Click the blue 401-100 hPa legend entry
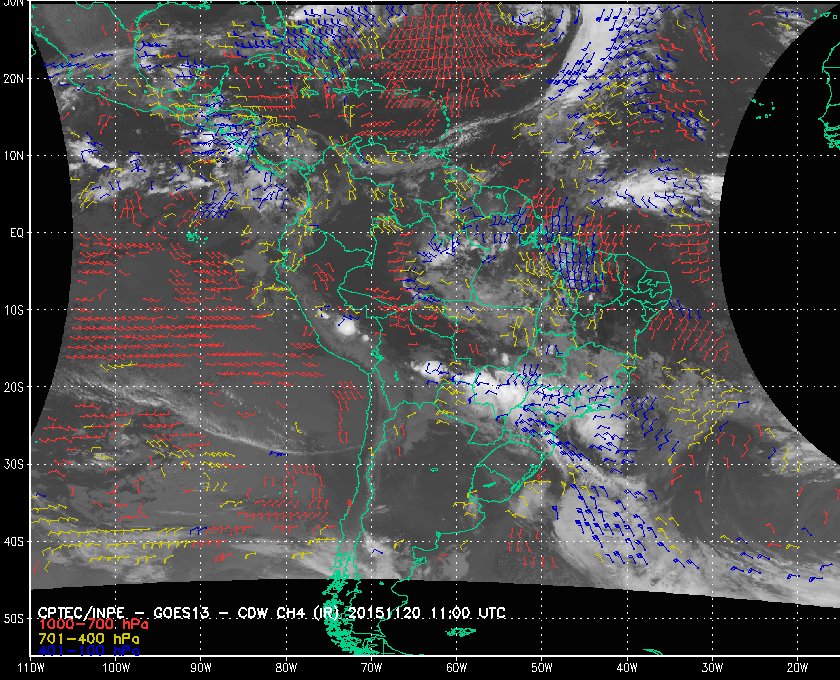 click(89, 651)
